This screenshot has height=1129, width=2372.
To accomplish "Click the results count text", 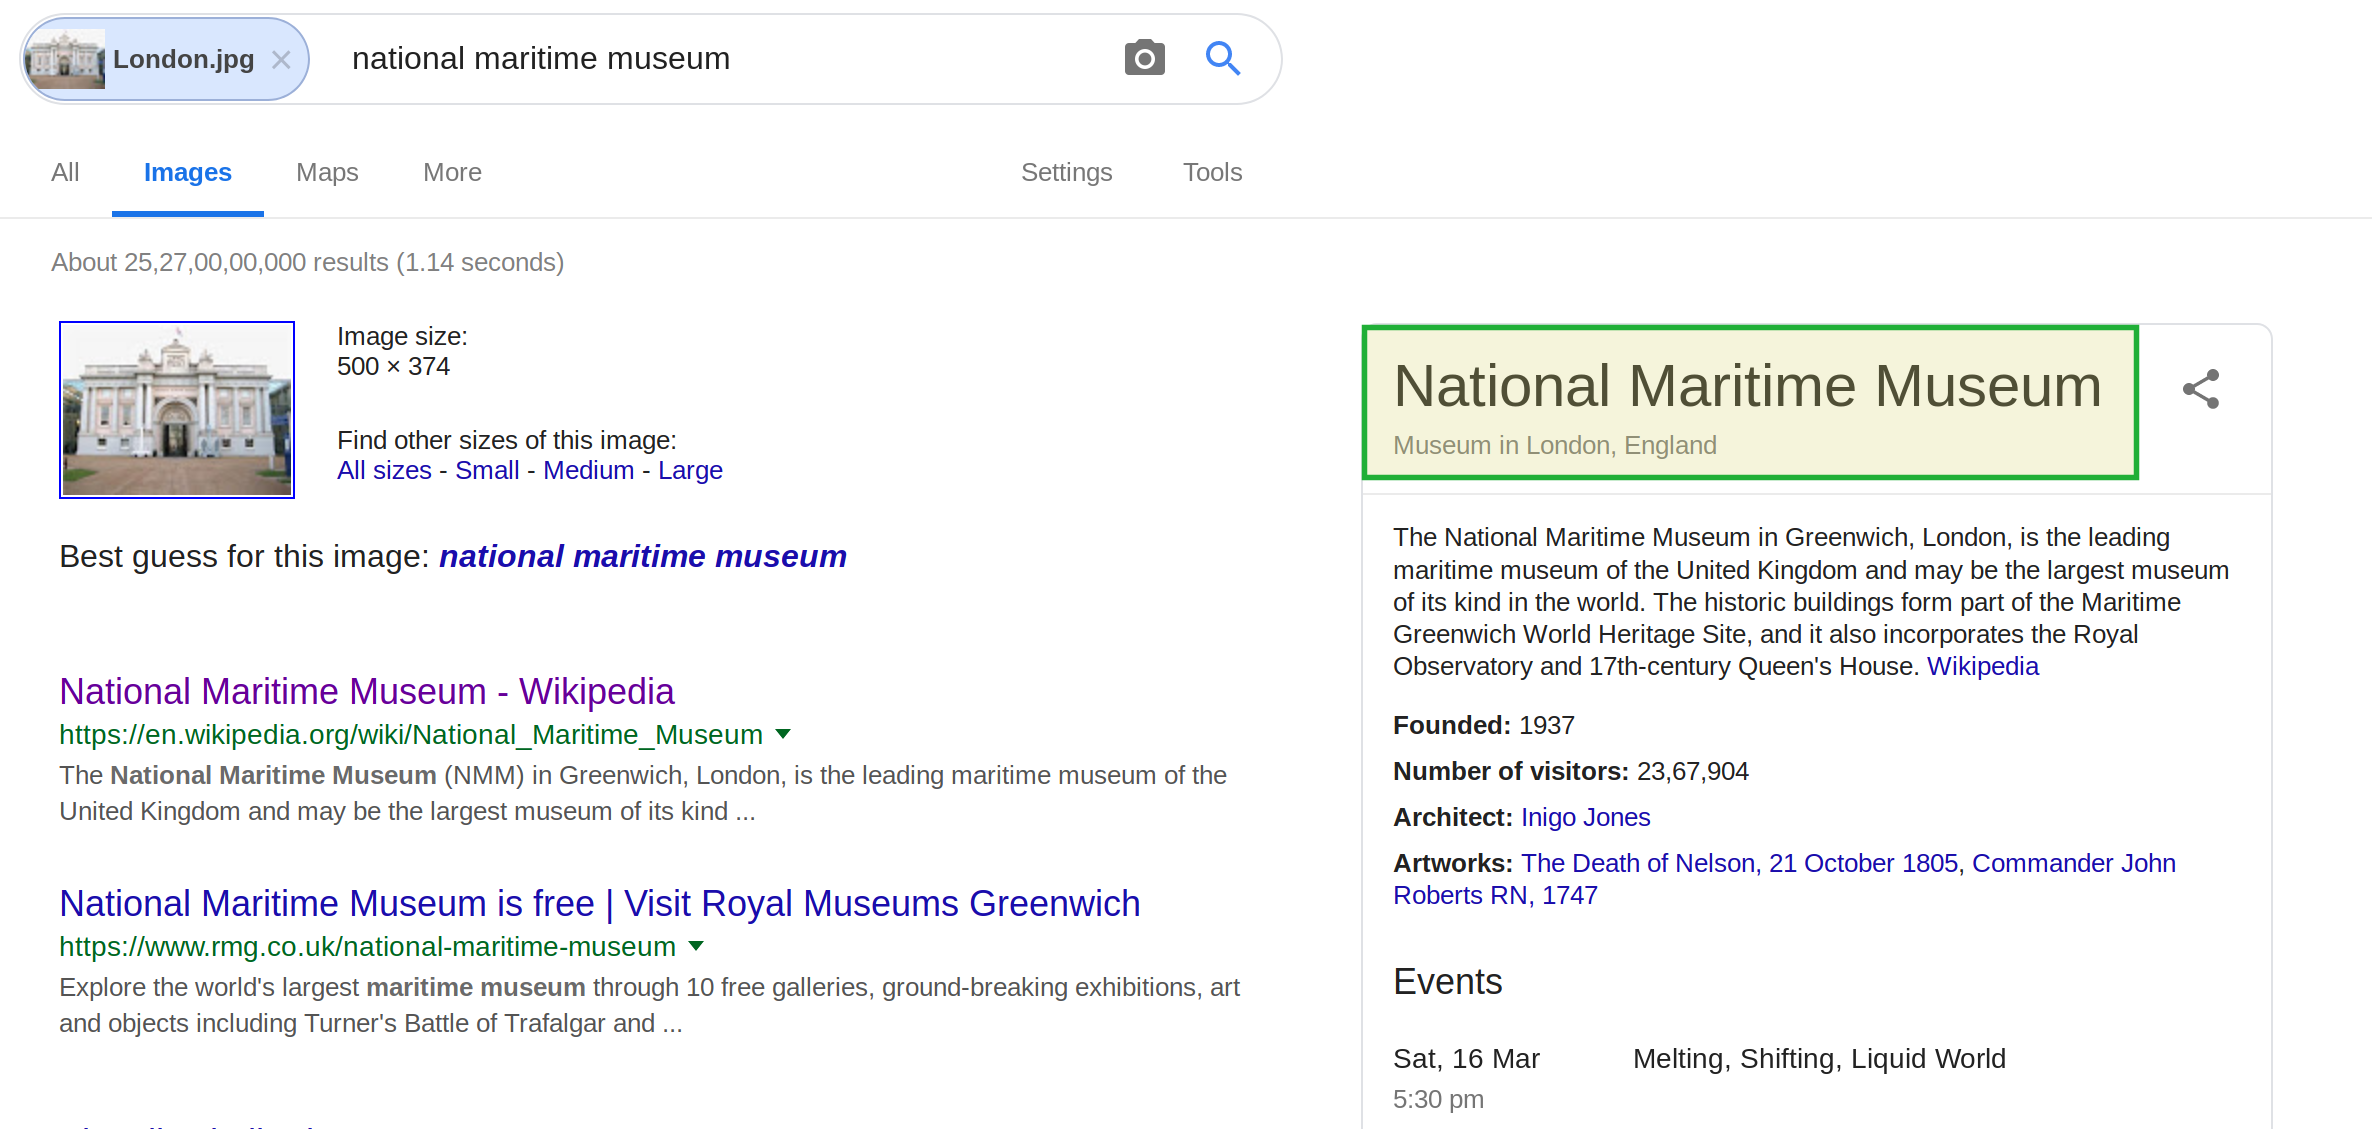I will click(x=308, y=262).
